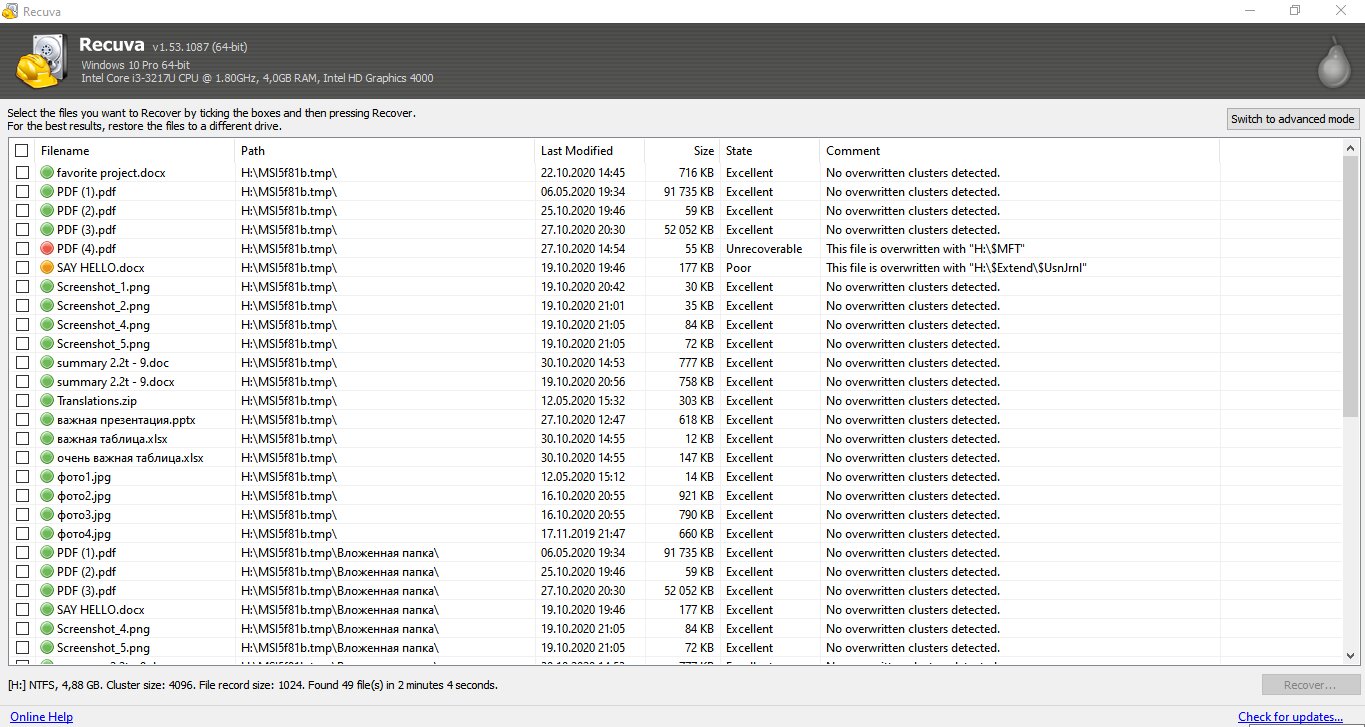Click green dot beside summary 2.2t - 9.docx

pos(46,382)
